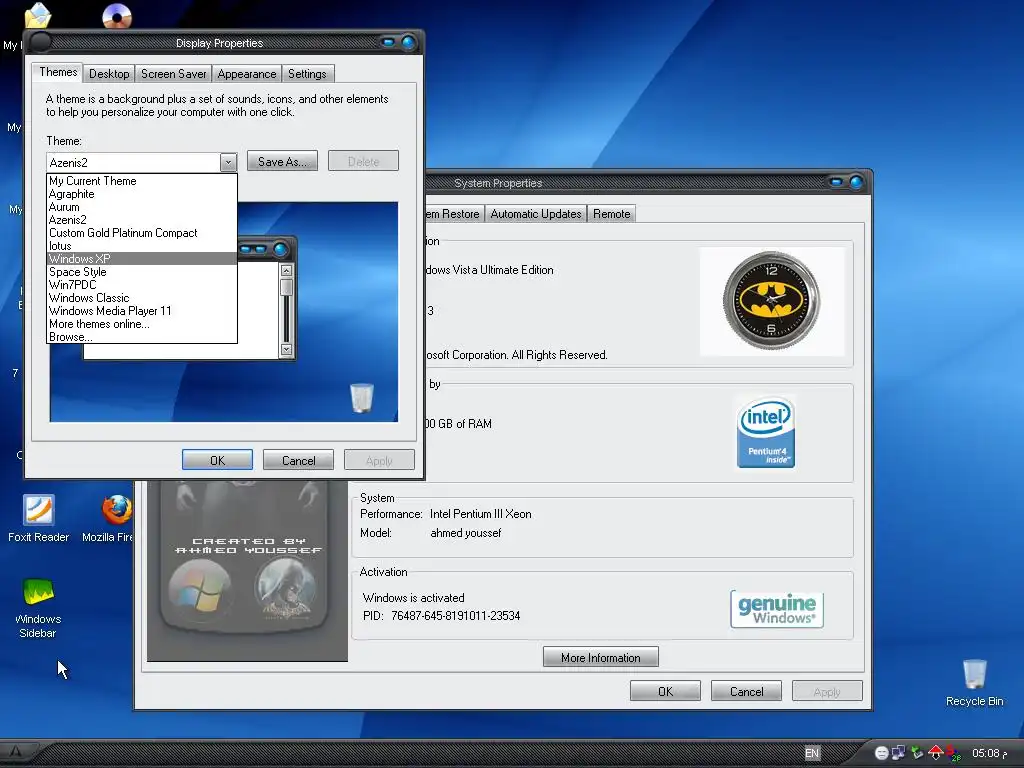Click the recycle bin in the theme preview
This screenshot has height=768, width=1024.
click(x=361, y=397)
